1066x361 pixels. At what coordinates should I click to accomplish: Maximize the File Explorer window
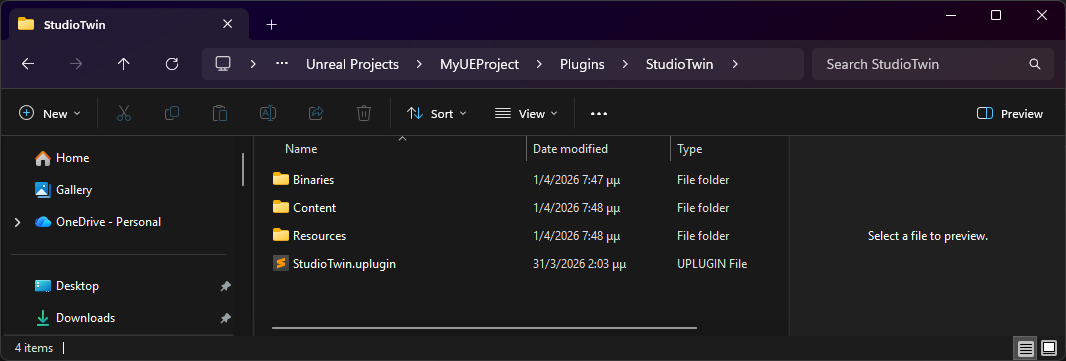pos(995,15)
